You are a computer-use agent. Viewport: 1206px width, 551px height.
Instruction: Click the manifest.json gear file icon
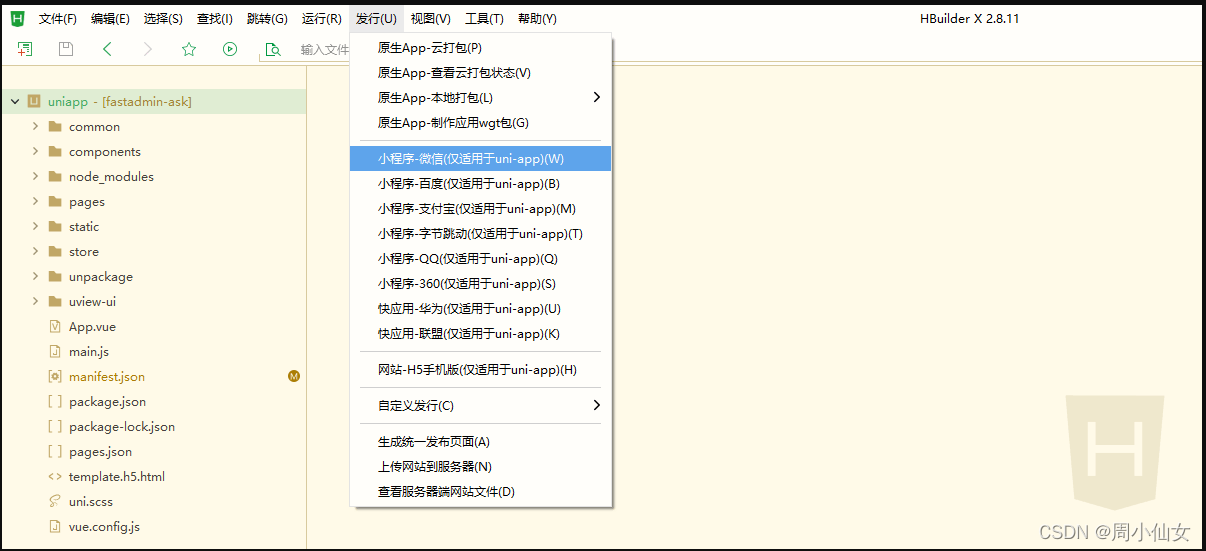point(55,377)
